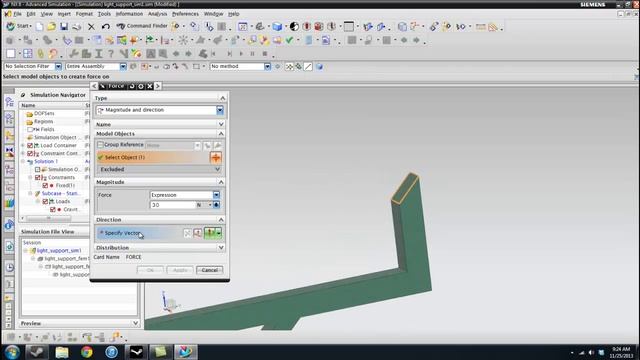Screen dimensions: 640x360
Task: Open the Analysis menu
Action: (158, 14)
